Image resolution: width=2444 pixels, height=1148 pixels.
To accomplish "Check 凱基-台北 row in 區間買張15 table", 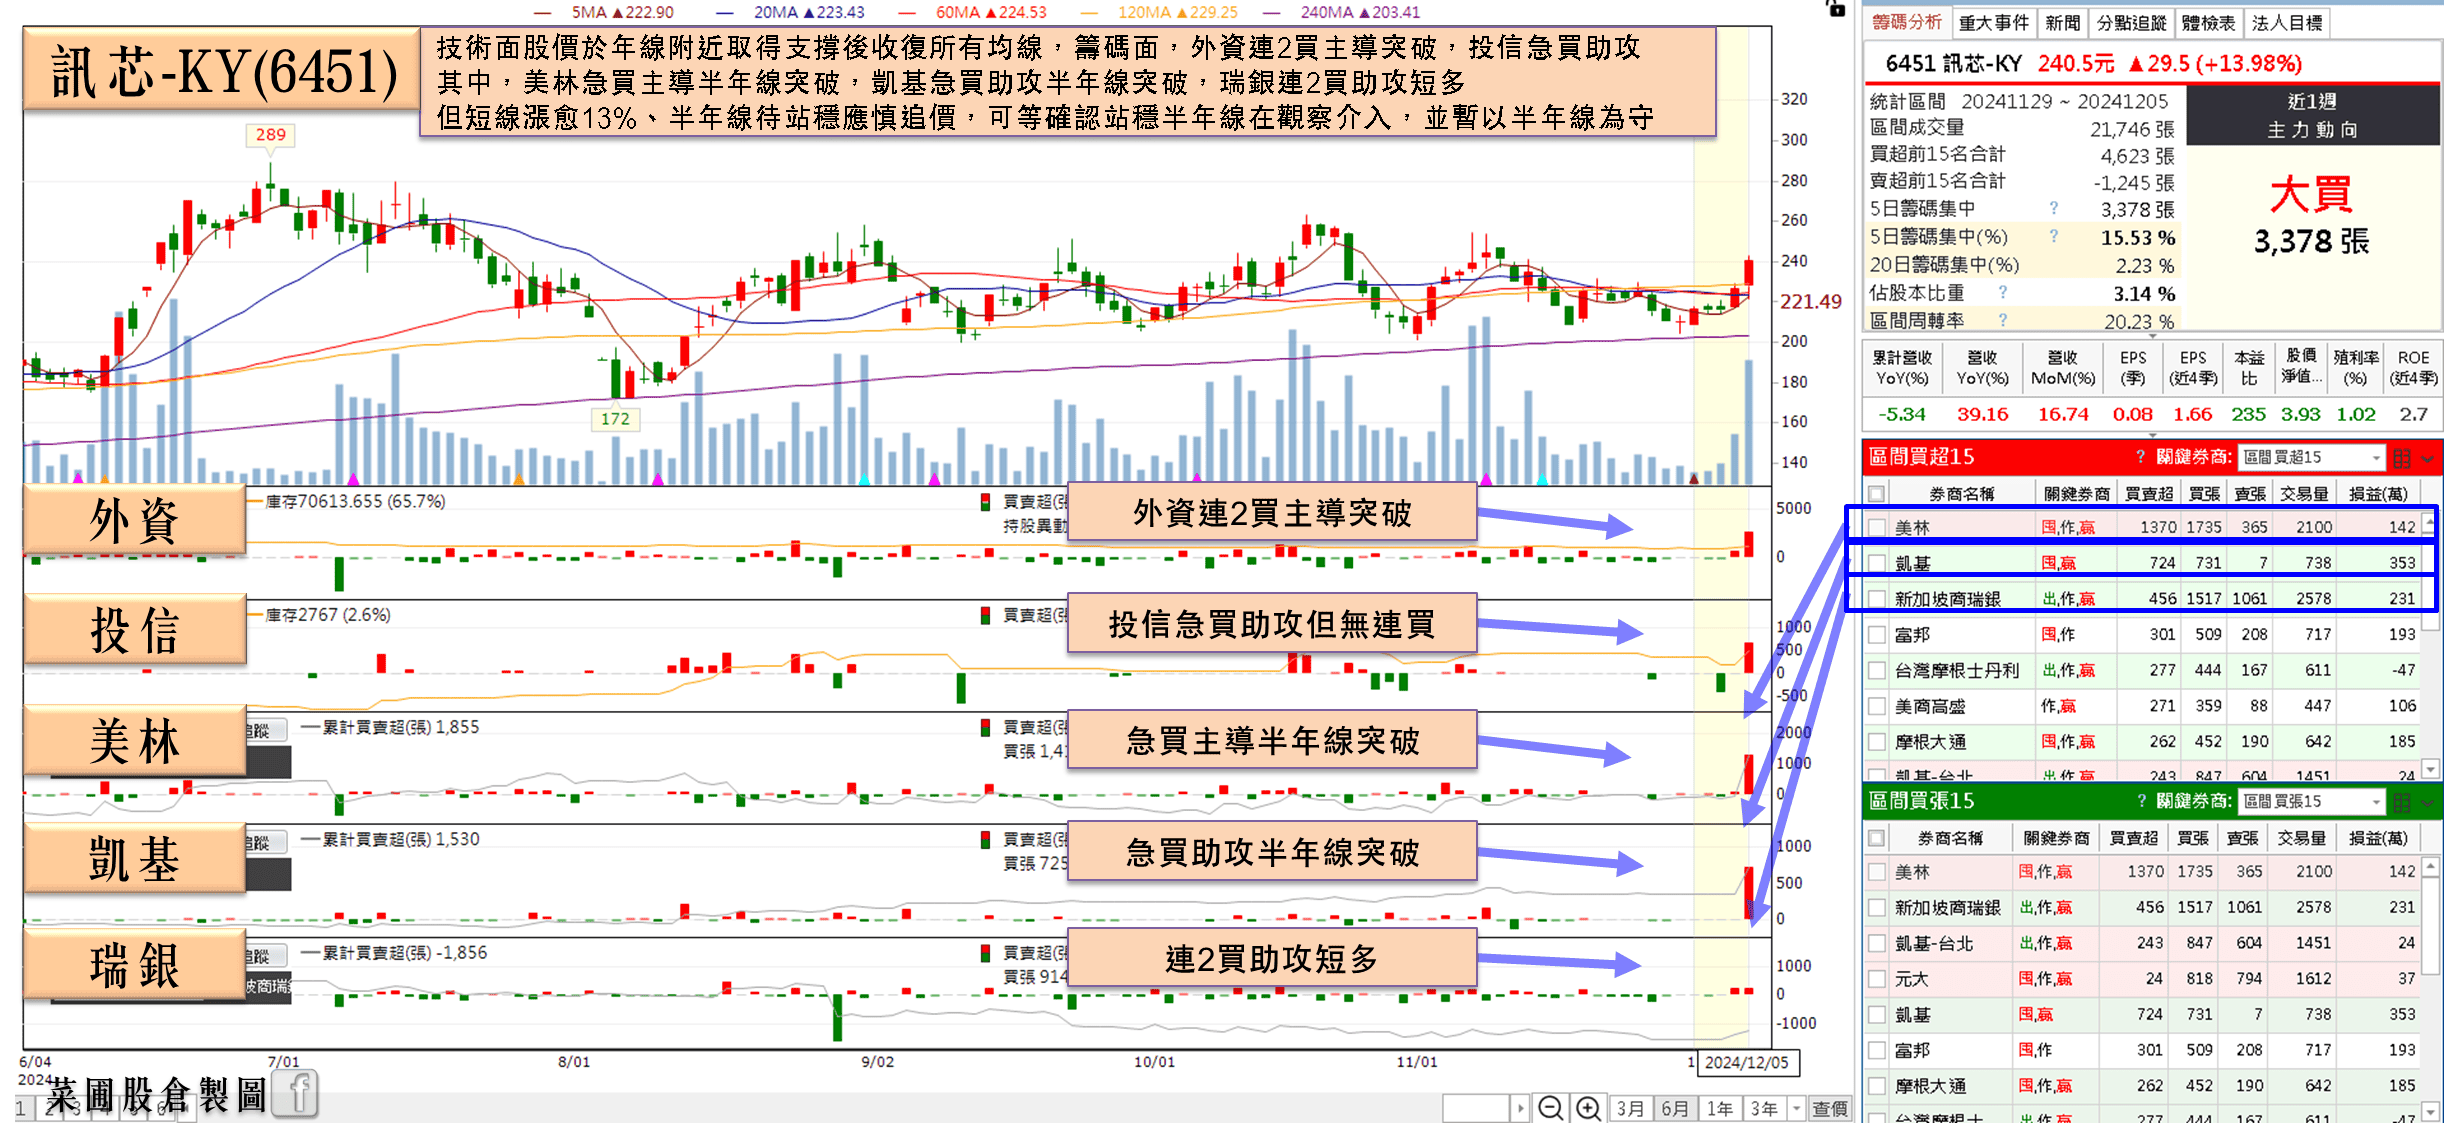I will coord(1877,943).
